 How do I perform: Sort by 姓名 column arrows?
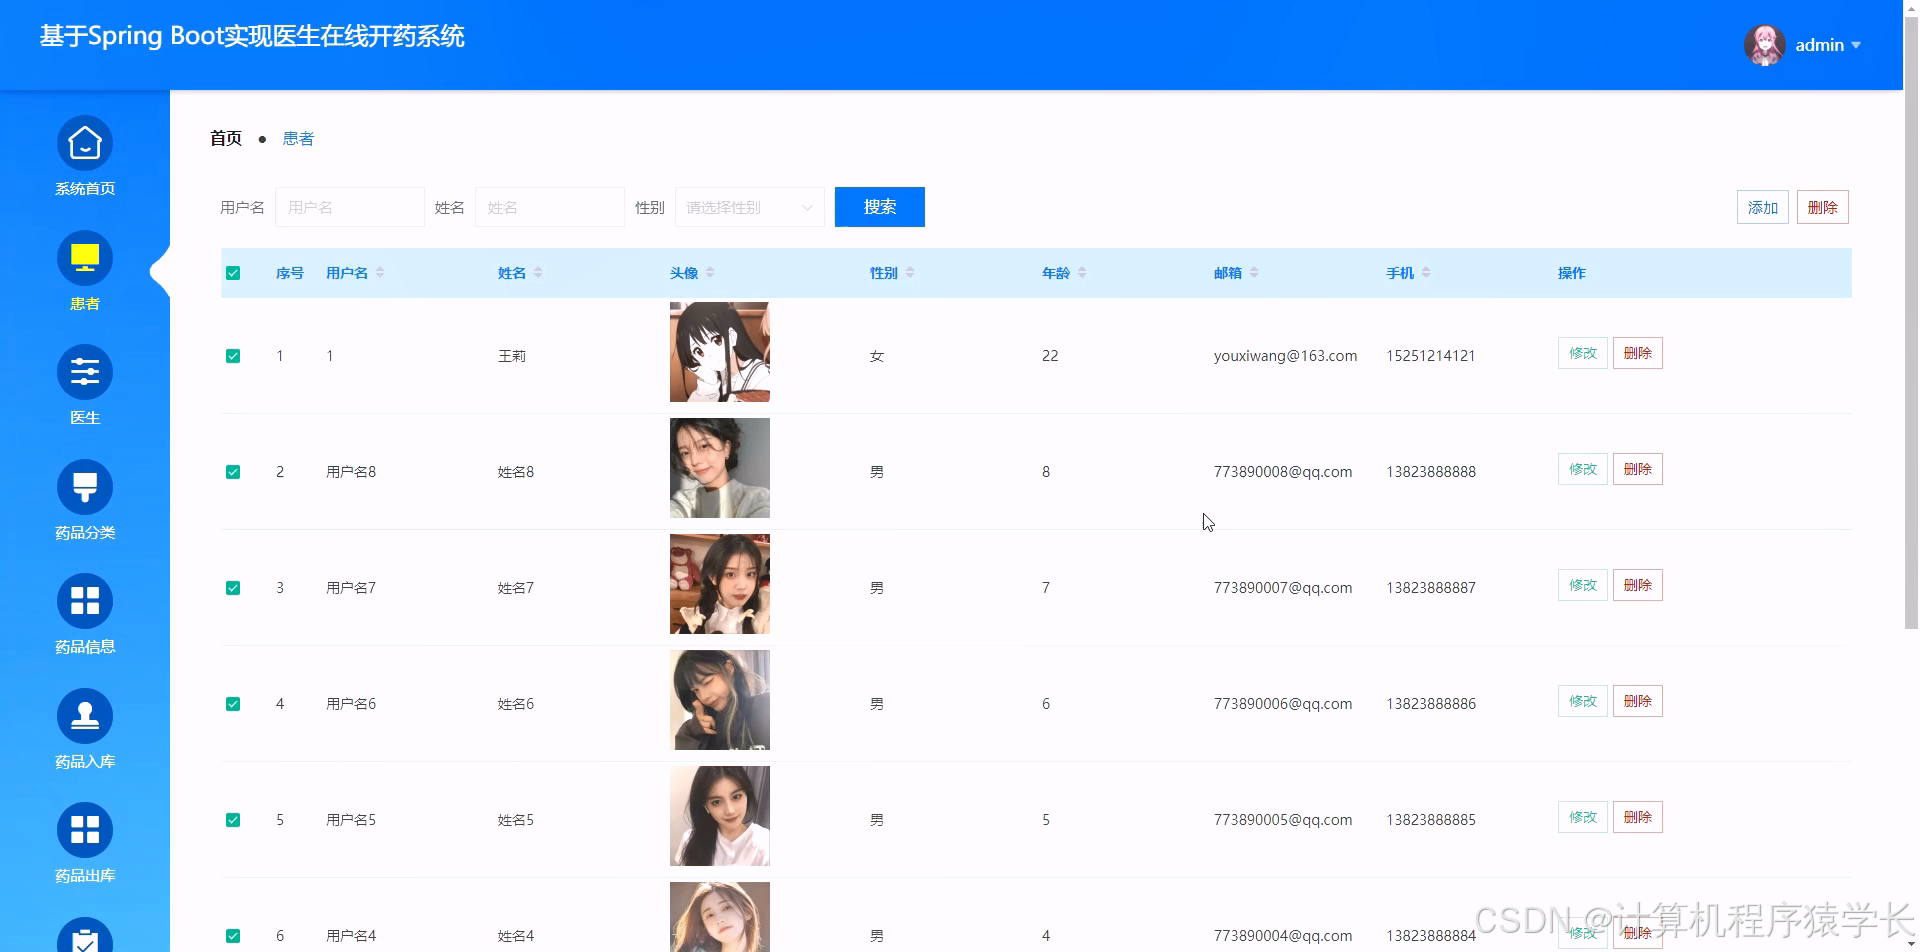pos(538,273)
